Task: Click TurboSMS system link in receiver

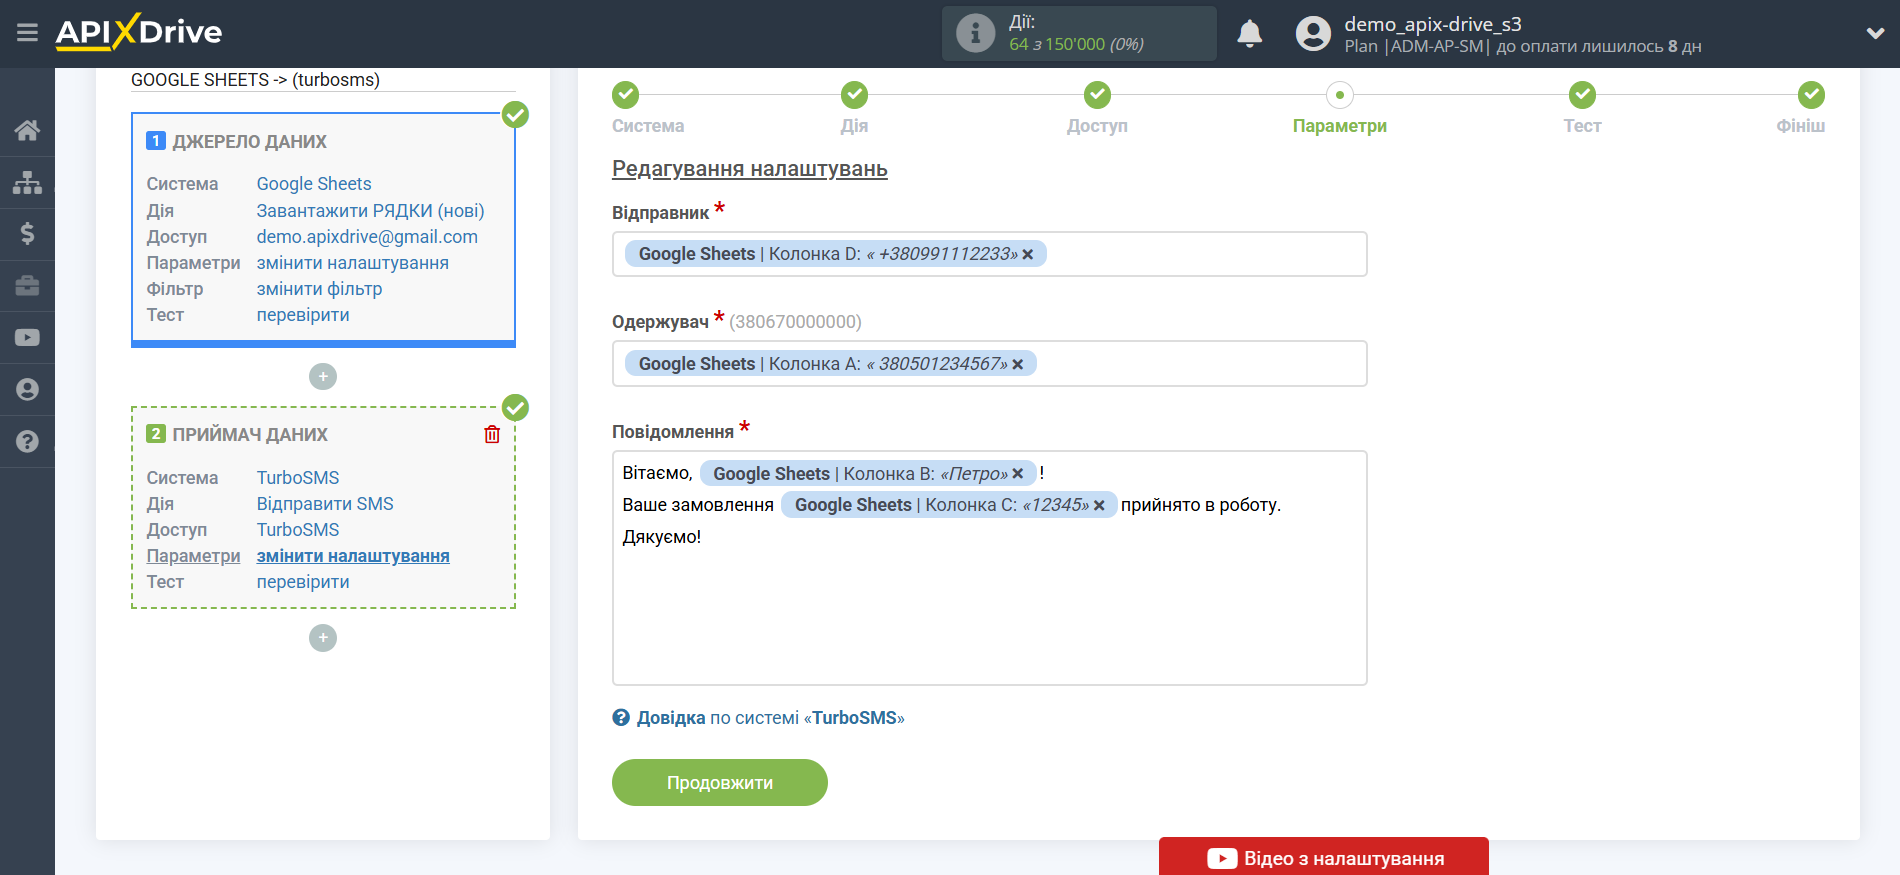Action: [x=298, y=478]
